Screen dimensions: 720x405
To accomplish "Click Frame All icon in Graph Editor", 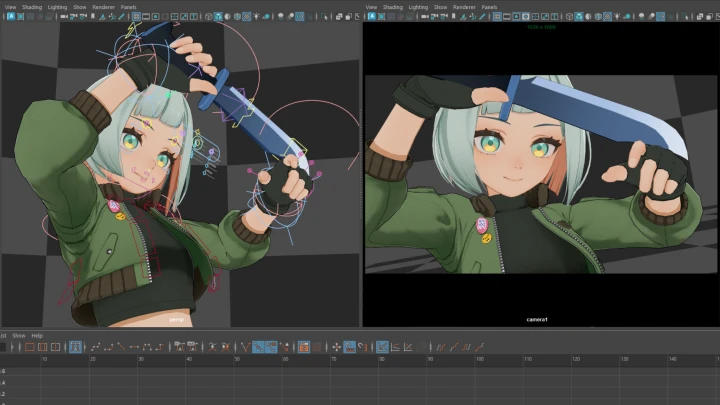I will click(29, 347).
